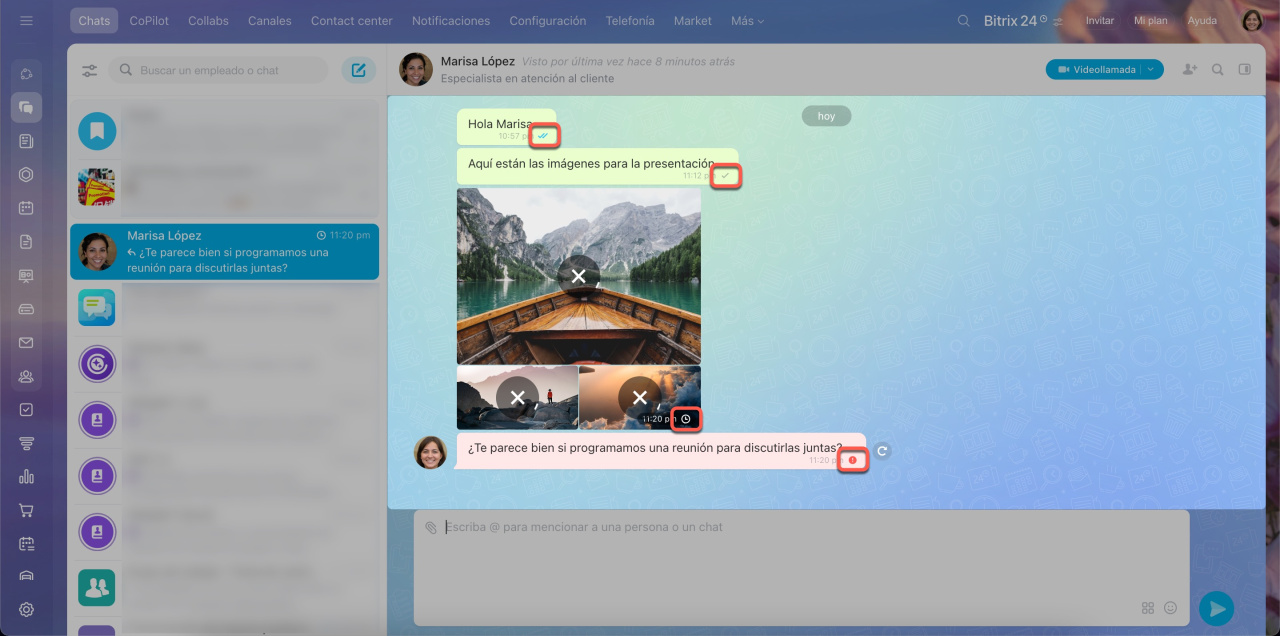Click the compose new chat button
Screen dimensions: 1280x636
(359, 70)
